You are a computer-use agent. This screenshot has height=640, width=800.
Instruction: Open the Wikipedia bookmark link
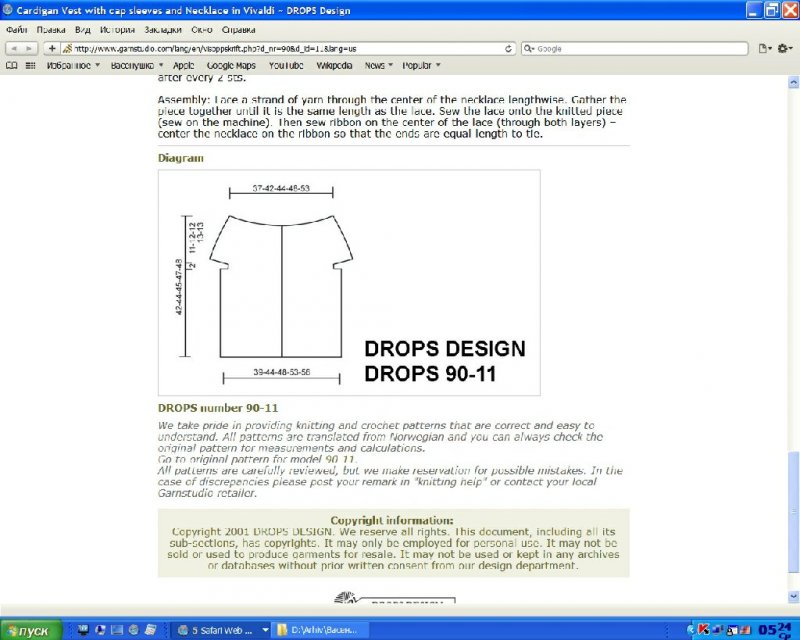pyautogui.click(x=334, y=66)
